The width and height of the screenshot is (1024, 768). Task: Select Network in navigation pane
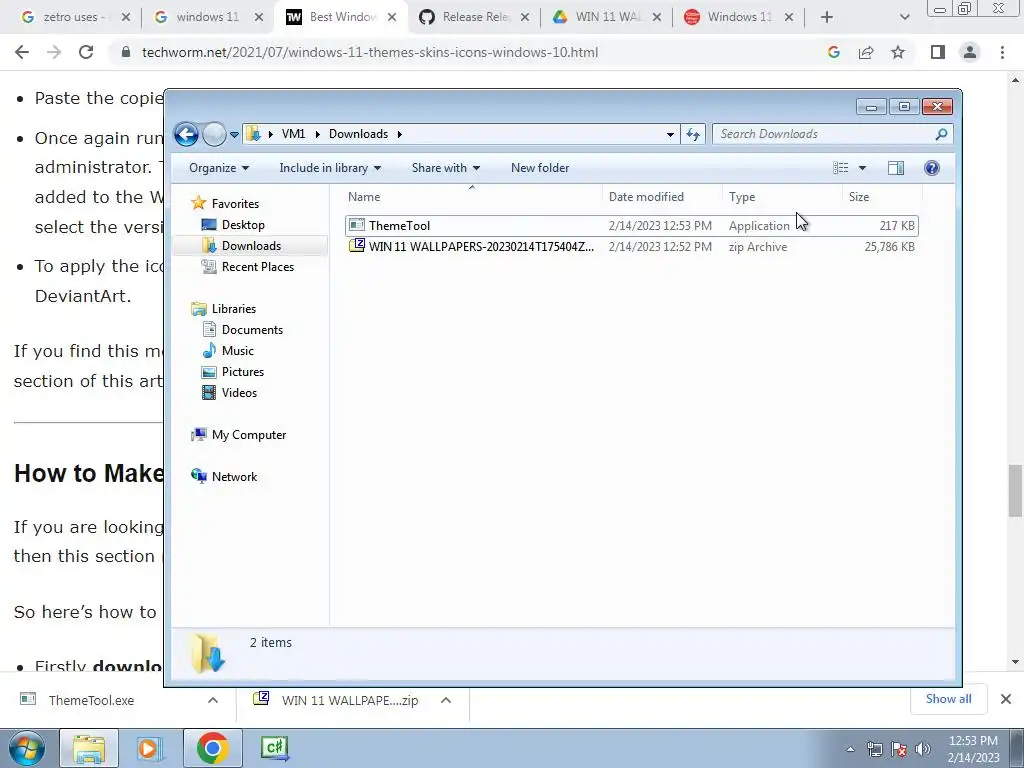pos(234,477)
